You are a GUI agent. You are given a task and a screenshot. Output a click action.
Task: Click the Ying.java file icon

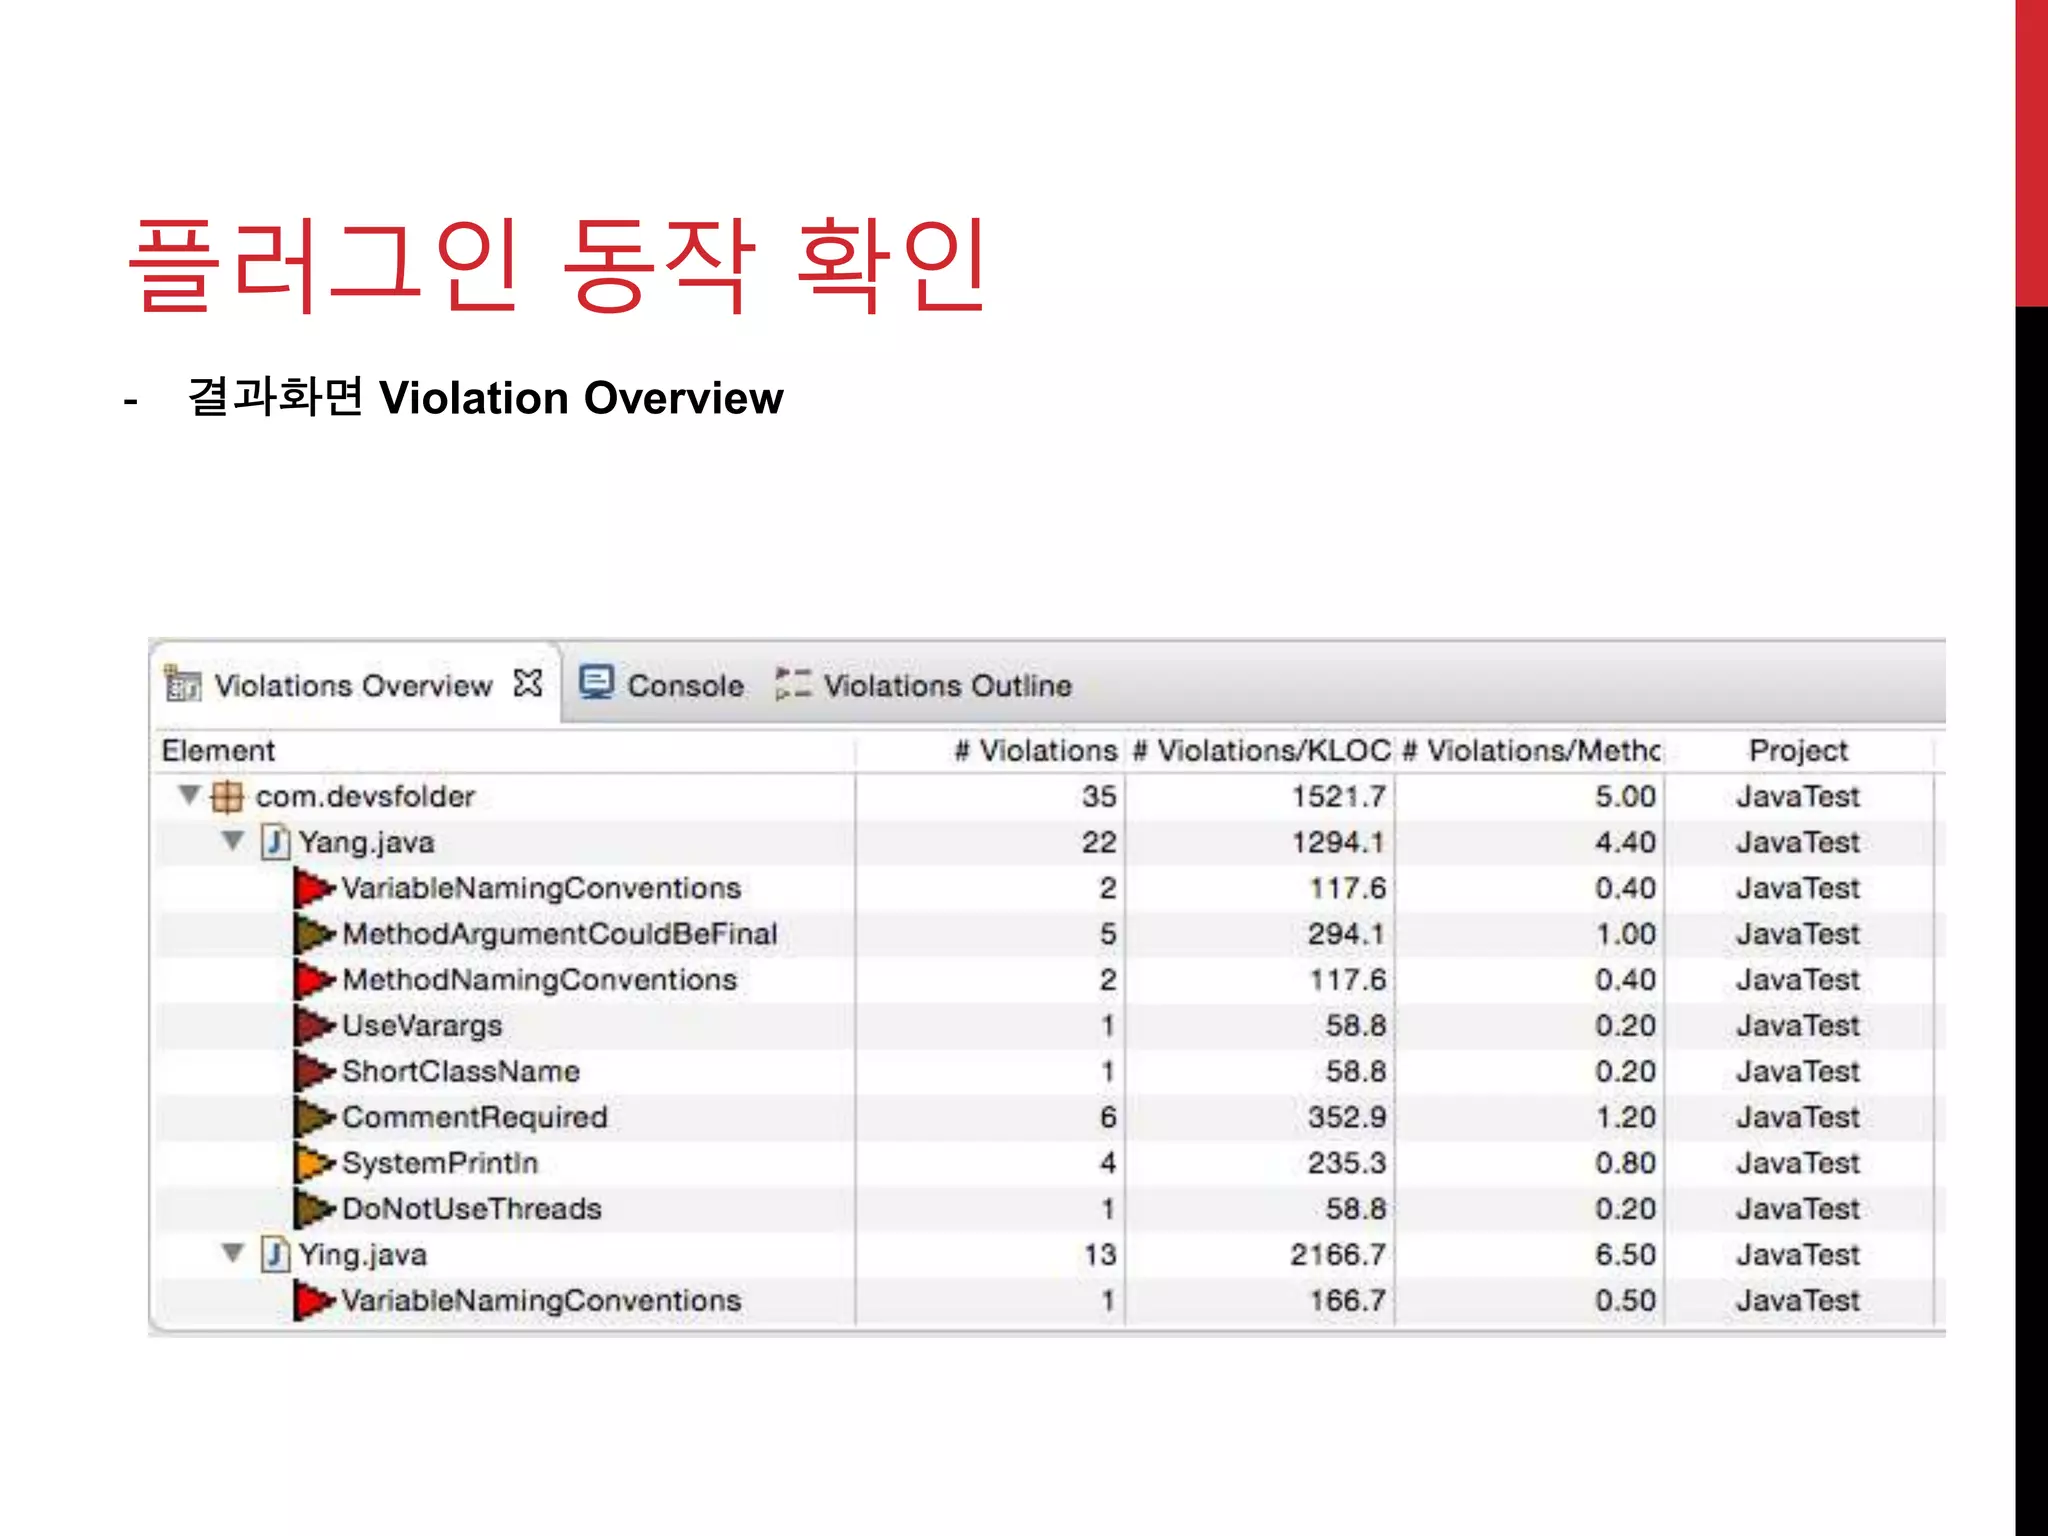(275, 1254)
